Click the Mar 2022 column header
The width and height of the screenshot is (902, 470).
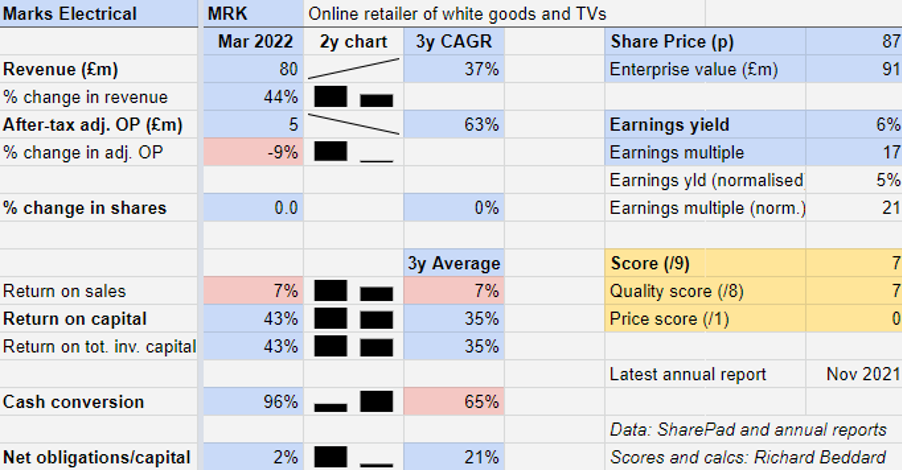point(253,41)
